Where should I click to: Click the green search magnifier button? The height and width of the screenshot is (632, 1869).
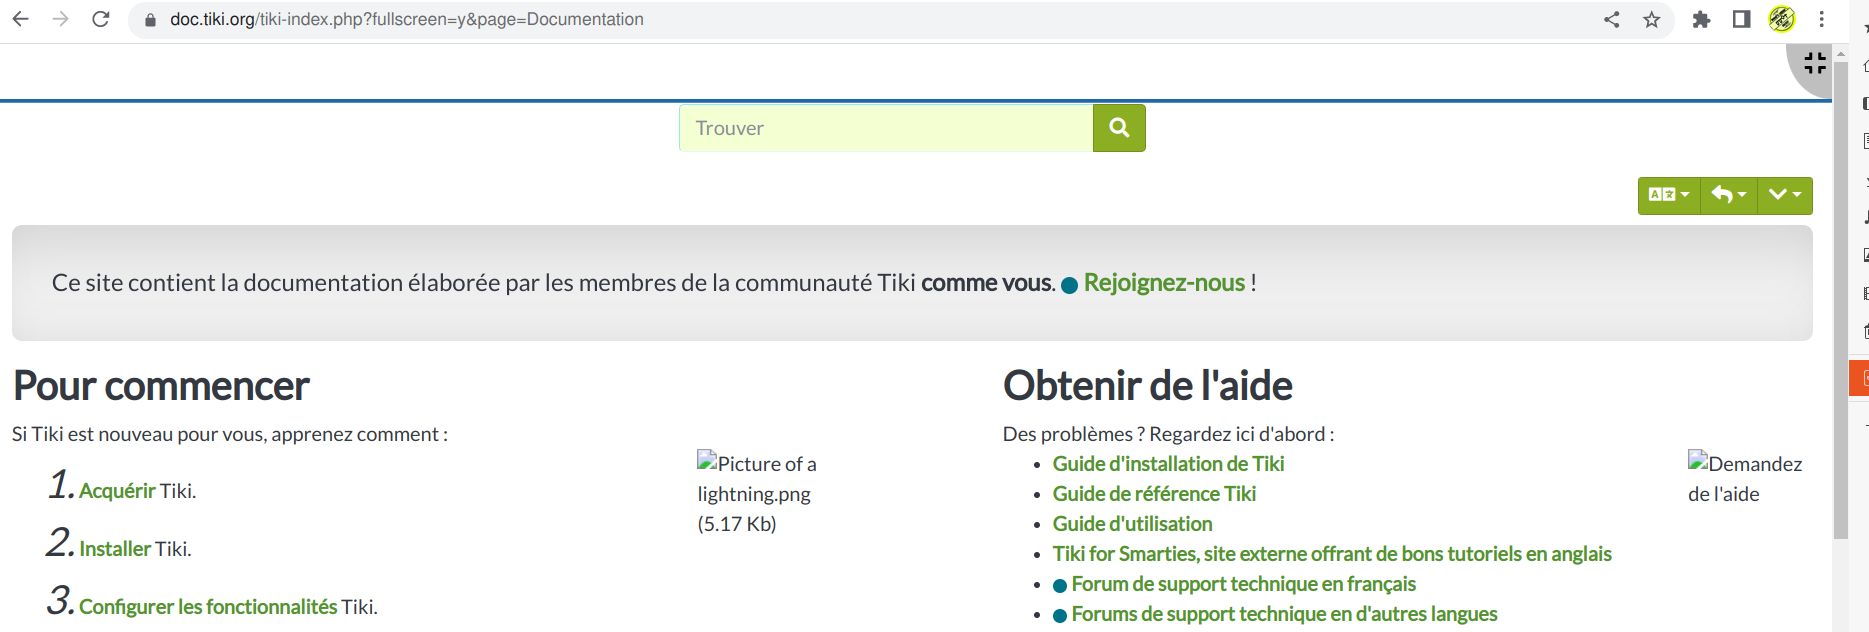pyautogui.click(x=1119, y=128)
